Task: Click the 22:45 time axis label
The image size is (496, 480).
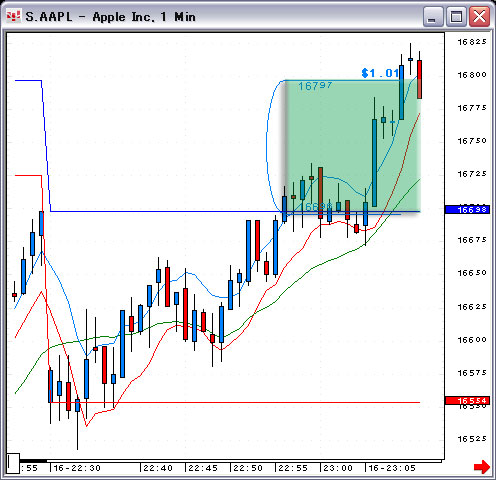Action: click(203, 468)
